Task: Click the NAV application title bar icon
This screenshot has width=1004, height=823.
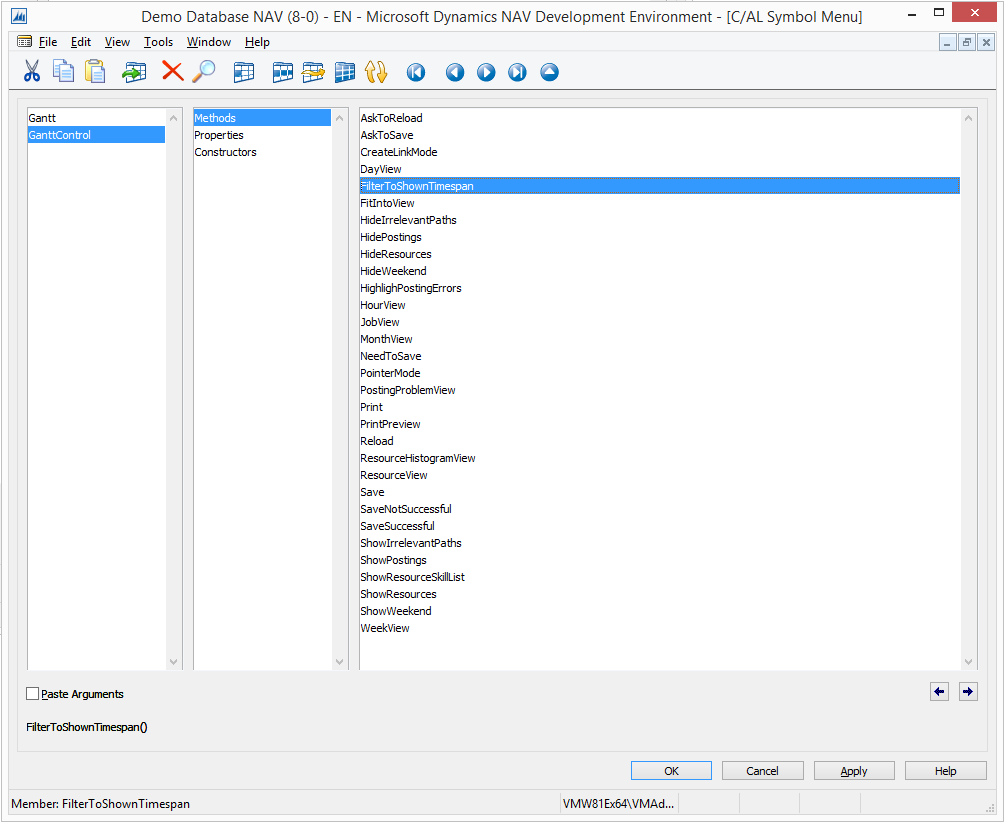Action: tap(19, 17)
